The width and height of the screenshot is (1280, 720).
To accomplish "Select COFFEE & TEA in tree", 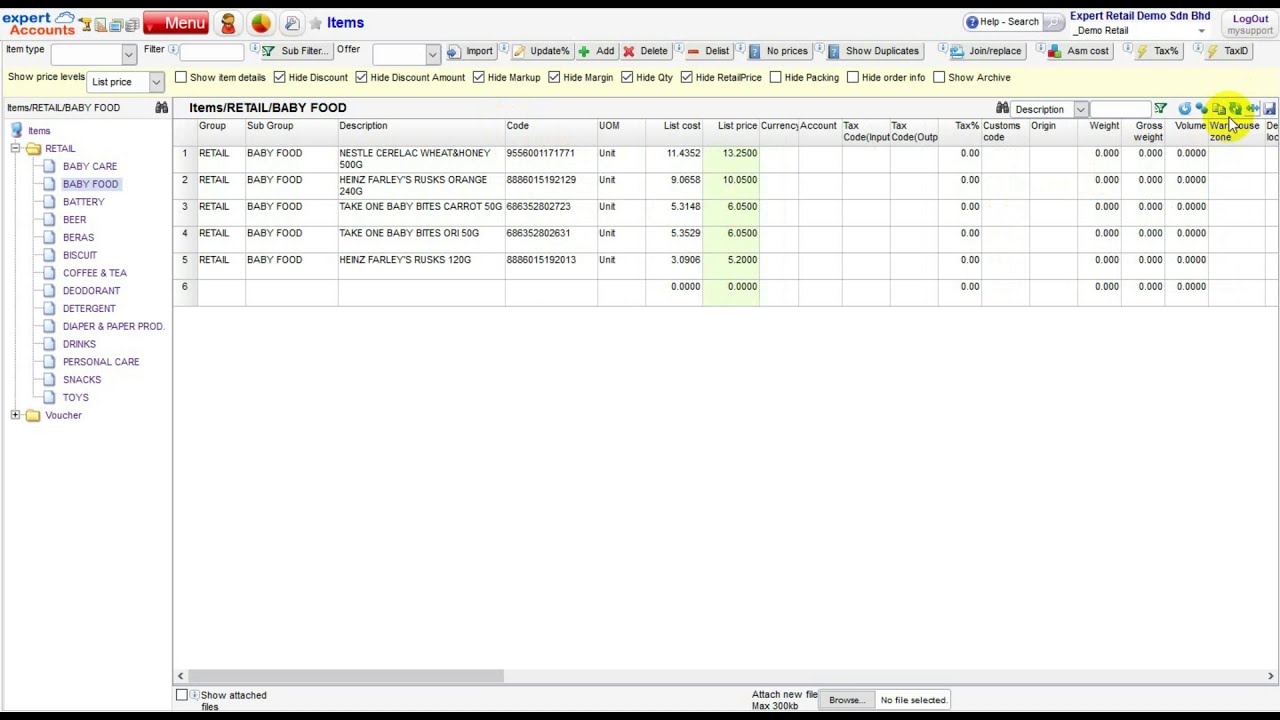I will pyautogui.click(x=95, y=273).
